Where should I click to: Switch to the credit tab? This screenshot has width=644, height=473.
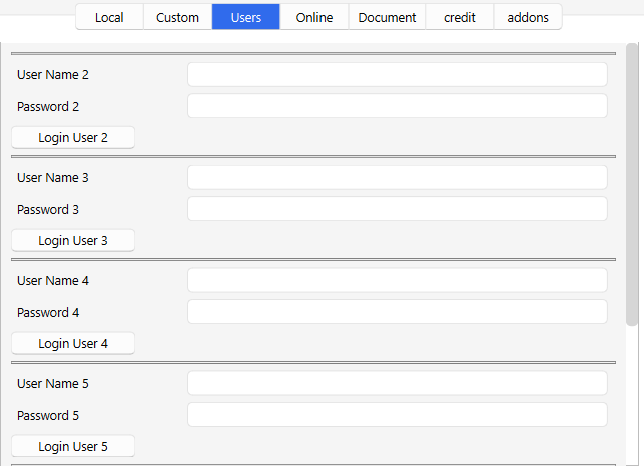click(460, 17)
